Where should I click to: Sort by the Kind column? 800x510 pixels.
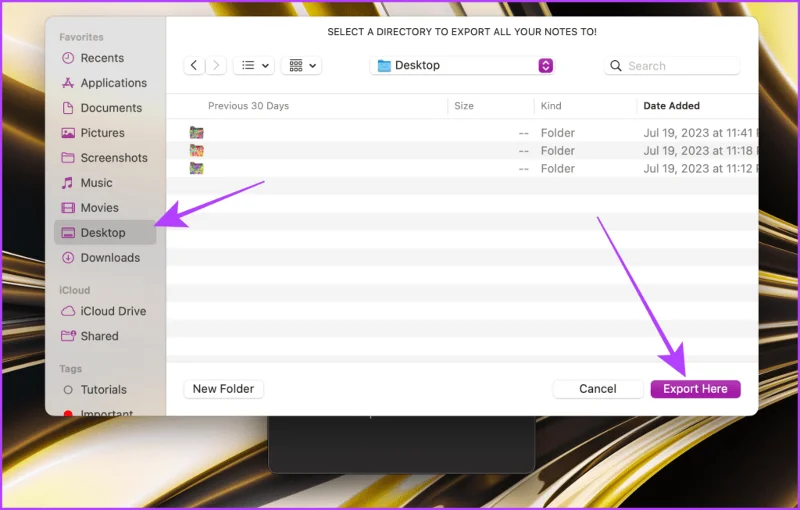pos(551,106)
